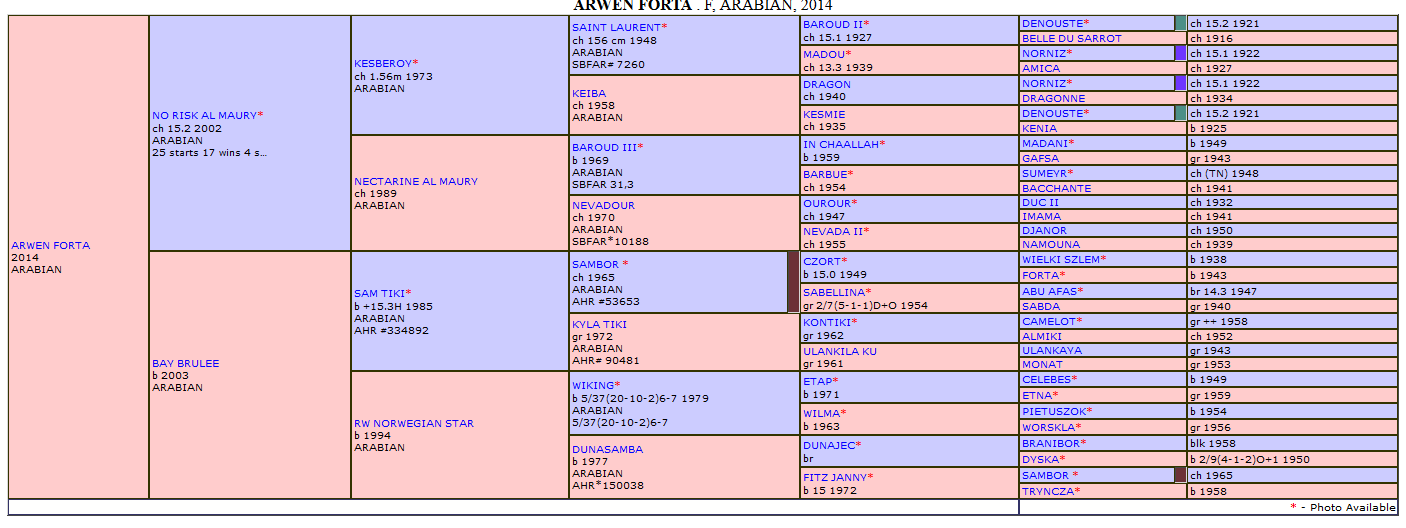
Task: Open RW NORWEGIAN STAR link
Action: coord(414,424)
